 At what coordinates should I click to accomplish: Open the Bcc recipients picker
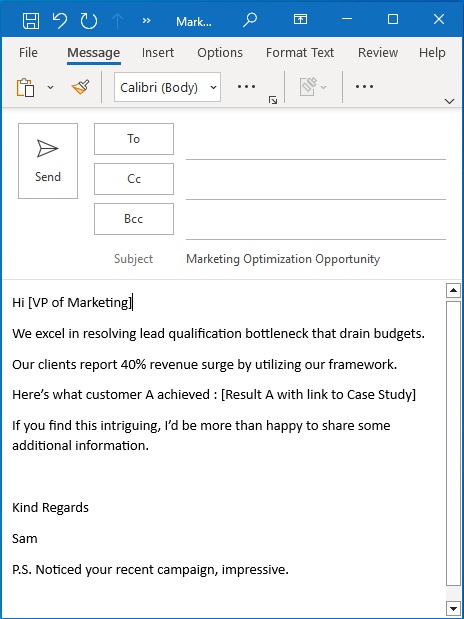(x=134, y=219)
